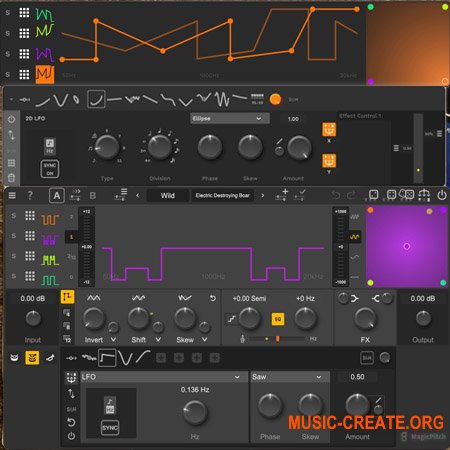The image size is (450, 450).
Task: Select the orange square waveform thumbnail
Action: click(x=50, y=220)
